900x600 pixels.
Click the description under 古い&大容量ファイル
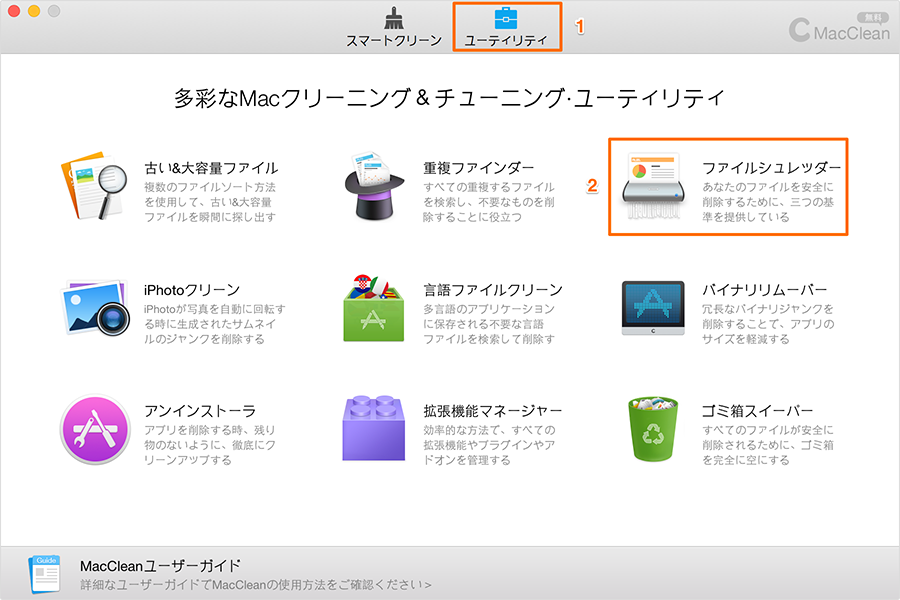[210, 202]
